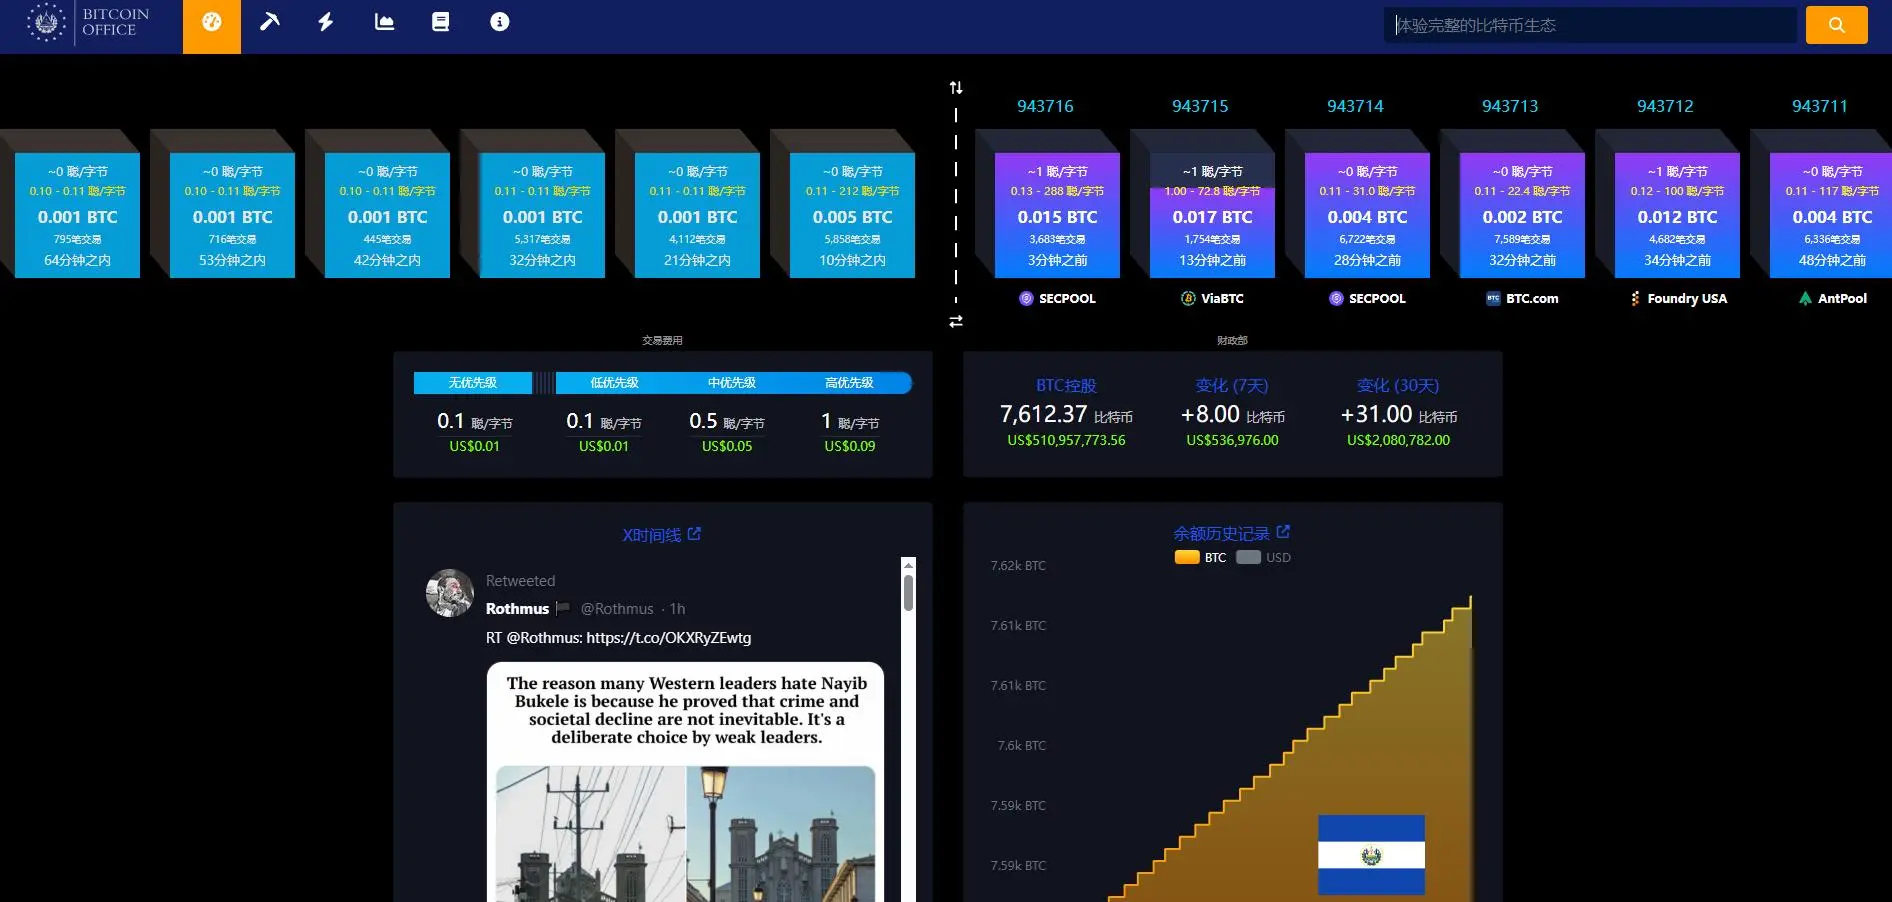Image resolution: width=1892 pixels, height=902 pixels.
Task: Select the 中优先级 fee priority segment
Action: click(732, 383)
